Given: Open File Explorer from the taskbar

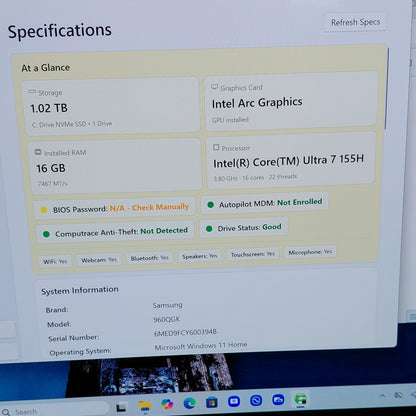Looking at the screenshot, I should [x=145, y=406].
